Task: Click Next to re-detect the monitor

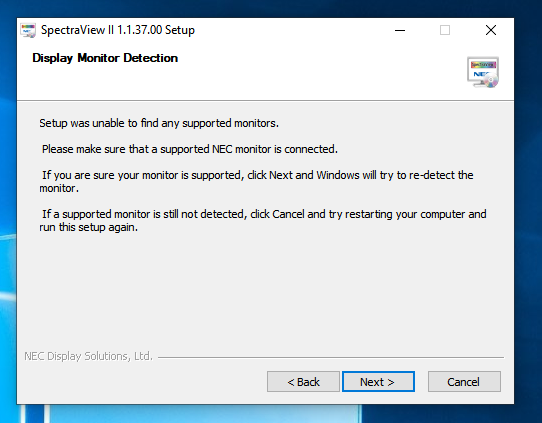Action: click(x=378, y=382)
